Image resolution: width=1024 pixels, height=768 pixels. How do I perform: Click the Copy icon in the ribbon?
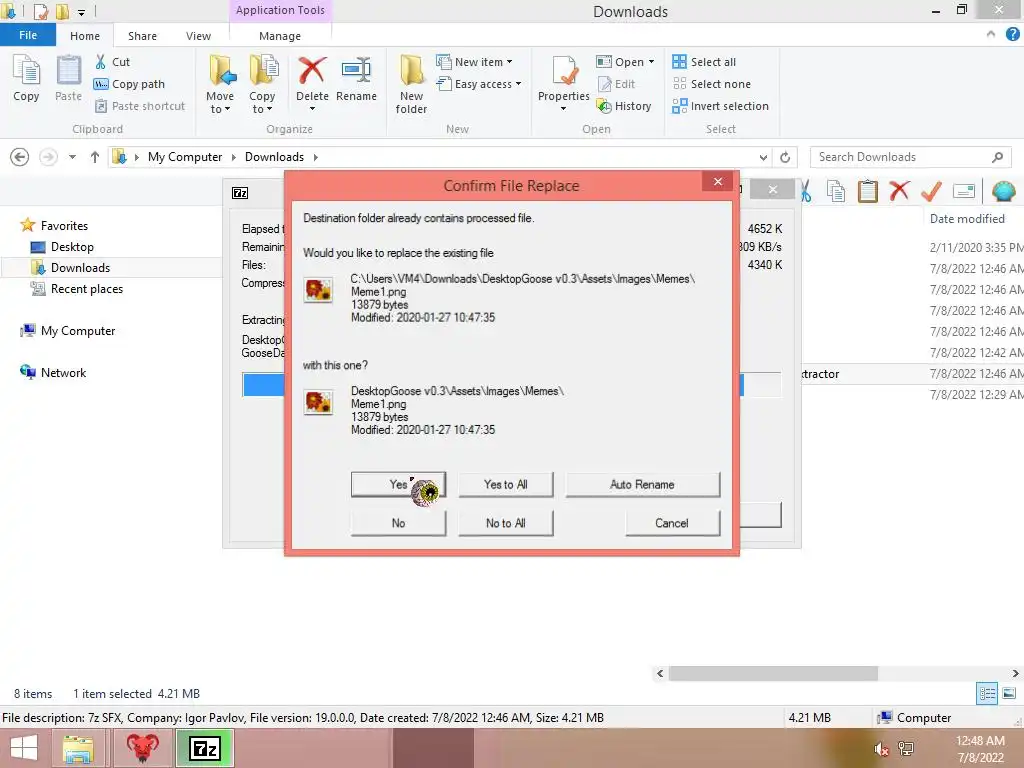tap(26, 78)
